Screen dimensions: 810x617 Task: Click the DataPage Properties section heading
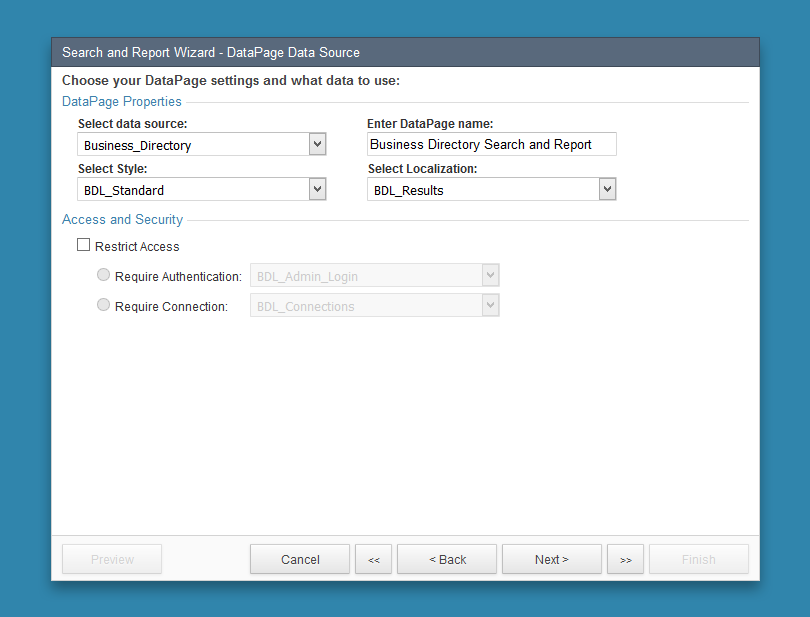pyautogui.click(x=121, y=101)
